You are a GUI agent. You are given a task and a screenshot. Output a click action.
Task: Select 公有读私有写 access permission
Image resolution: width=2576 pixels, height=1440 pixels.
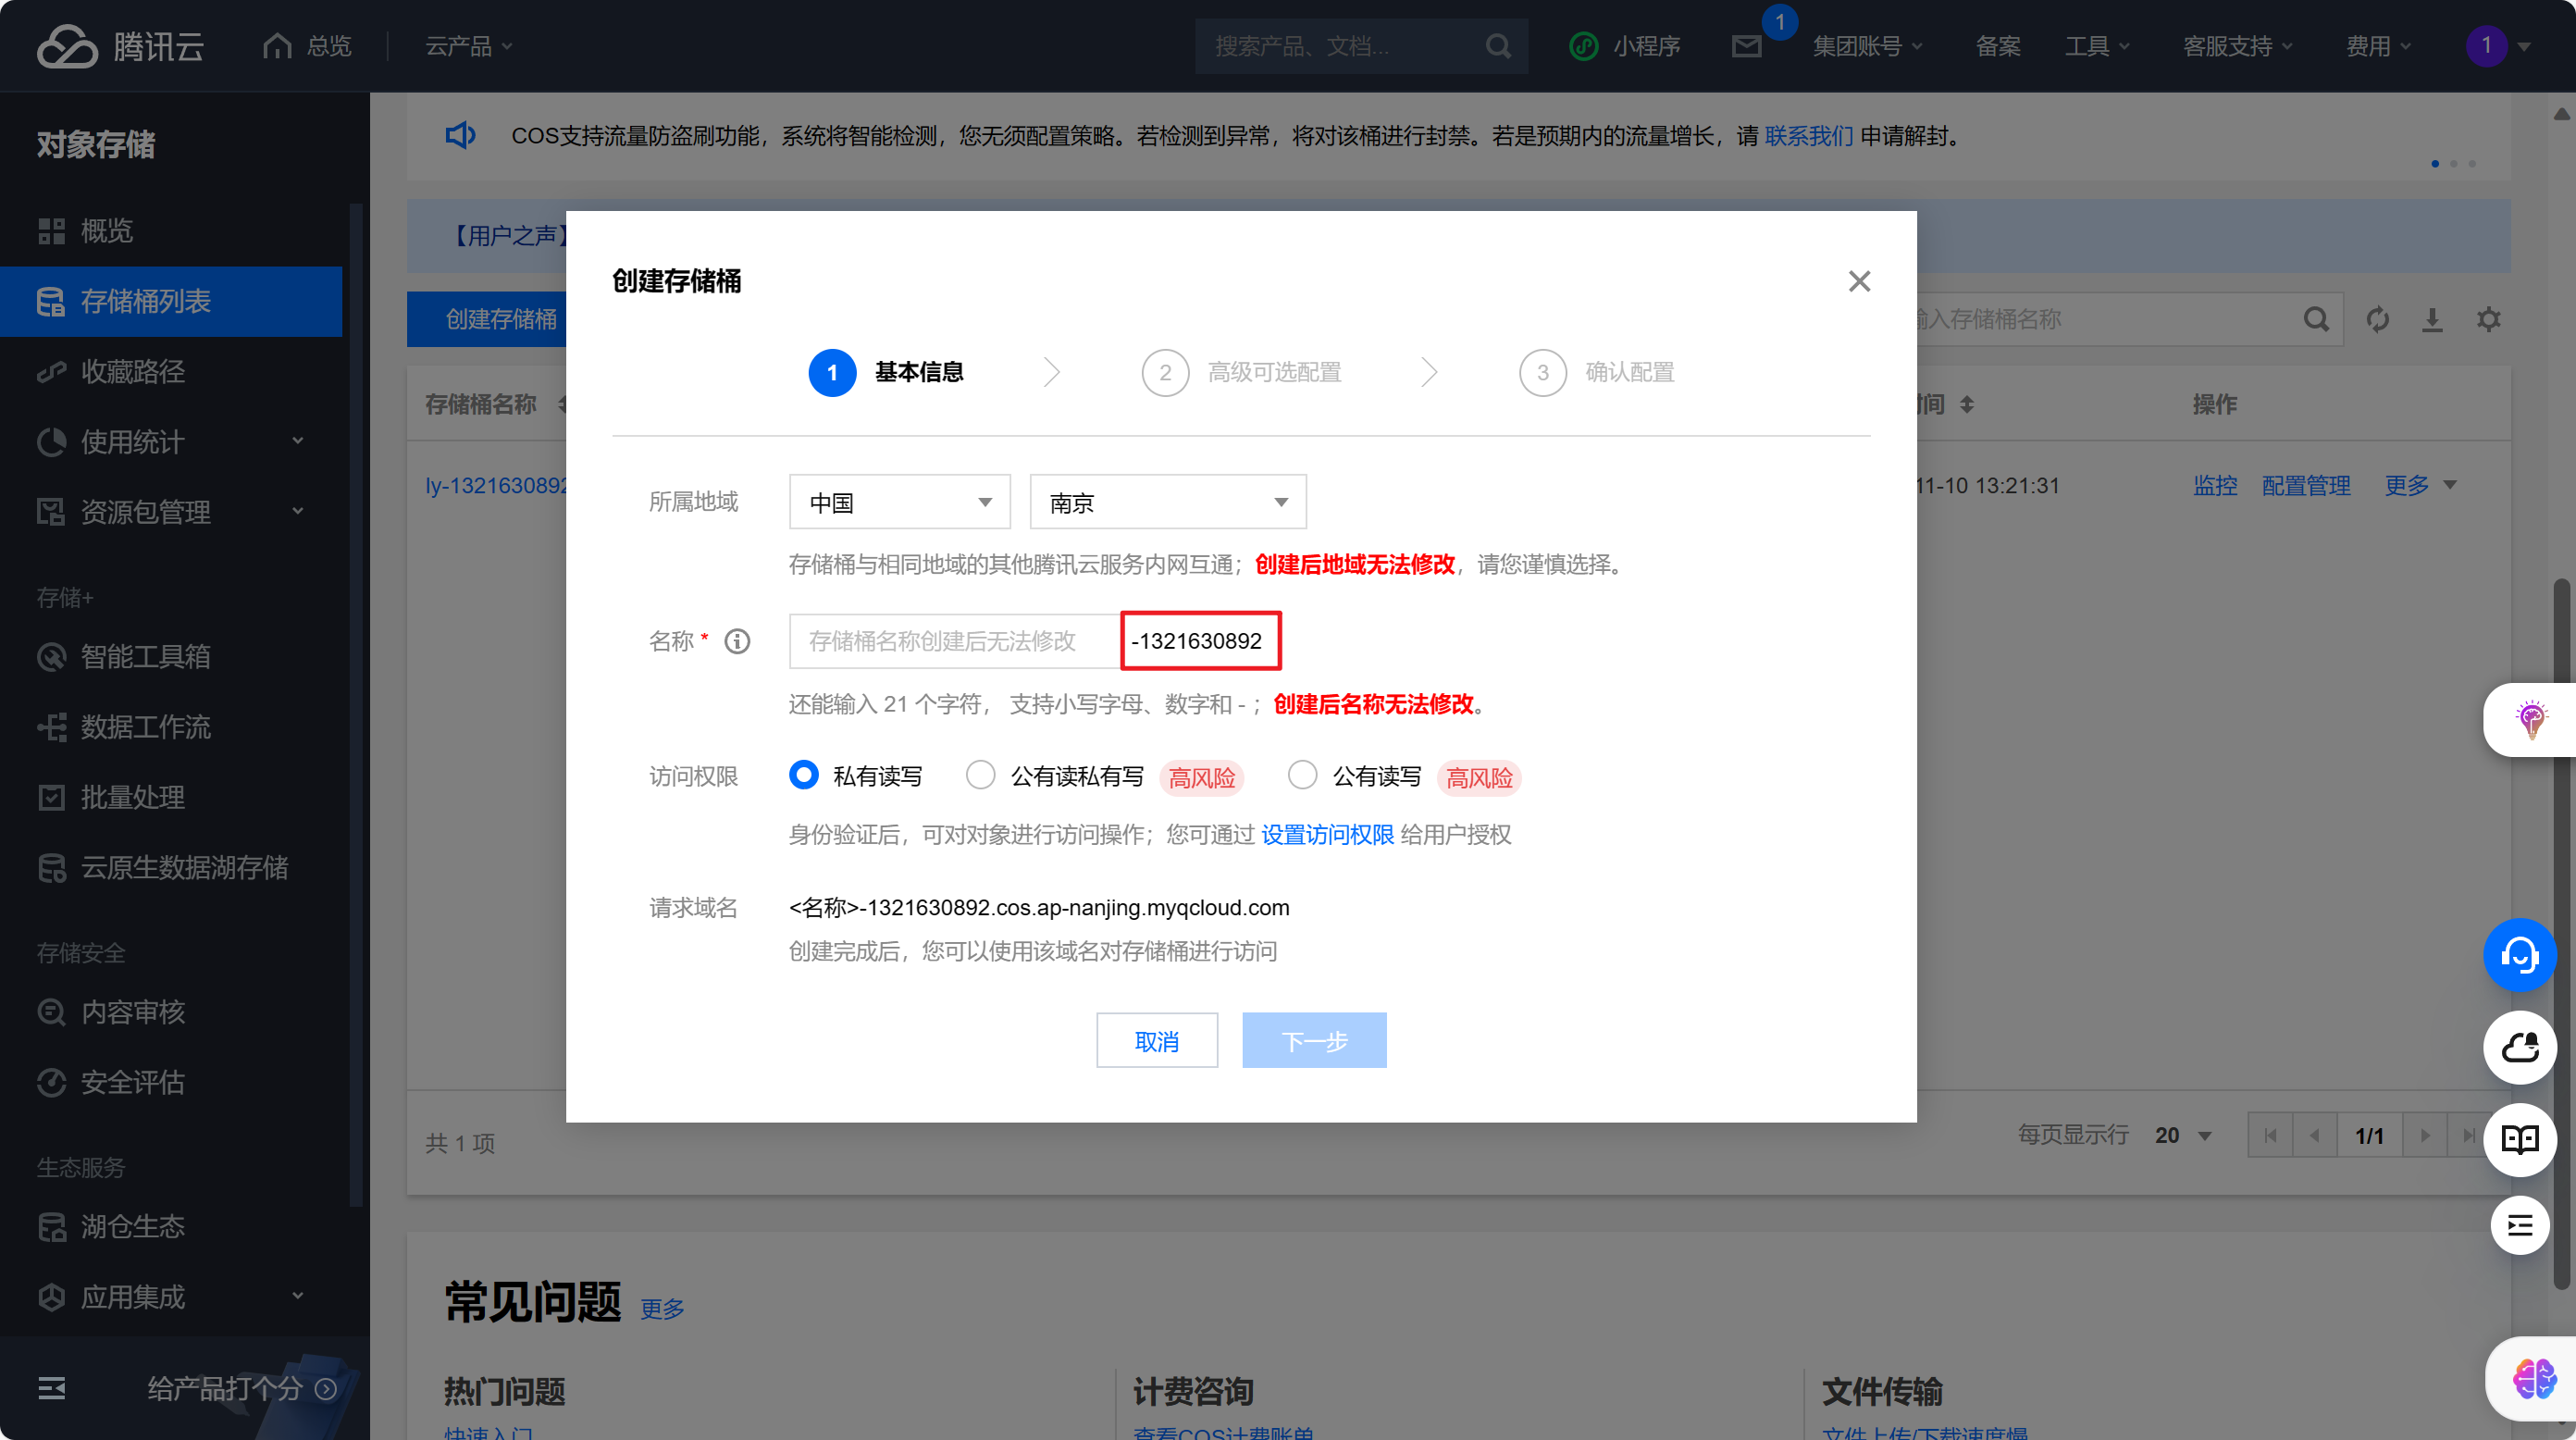point(980,775)
